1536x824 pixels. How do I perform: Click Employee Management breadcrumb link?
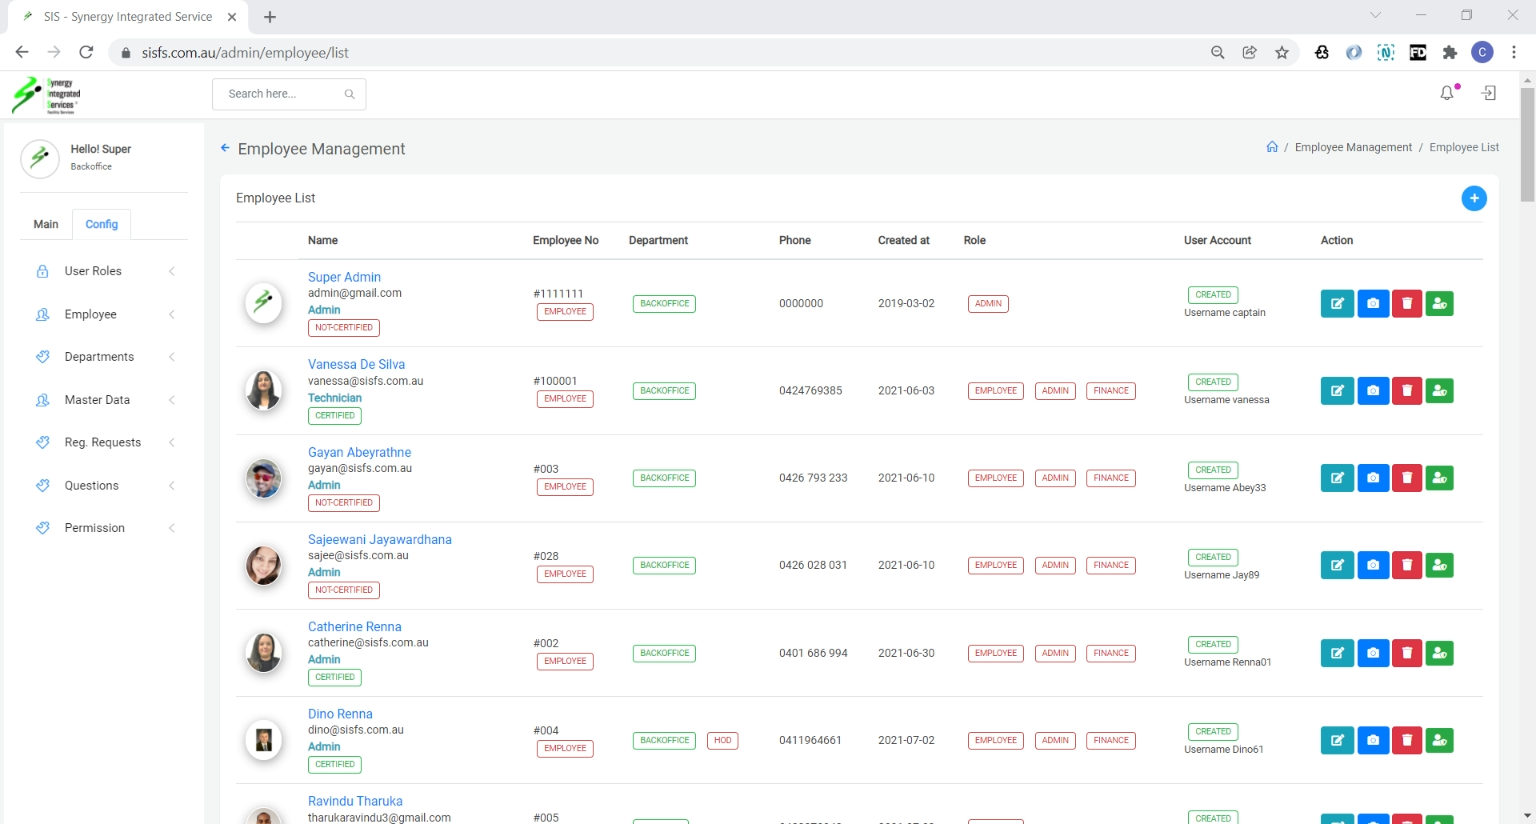(1353, 147)
